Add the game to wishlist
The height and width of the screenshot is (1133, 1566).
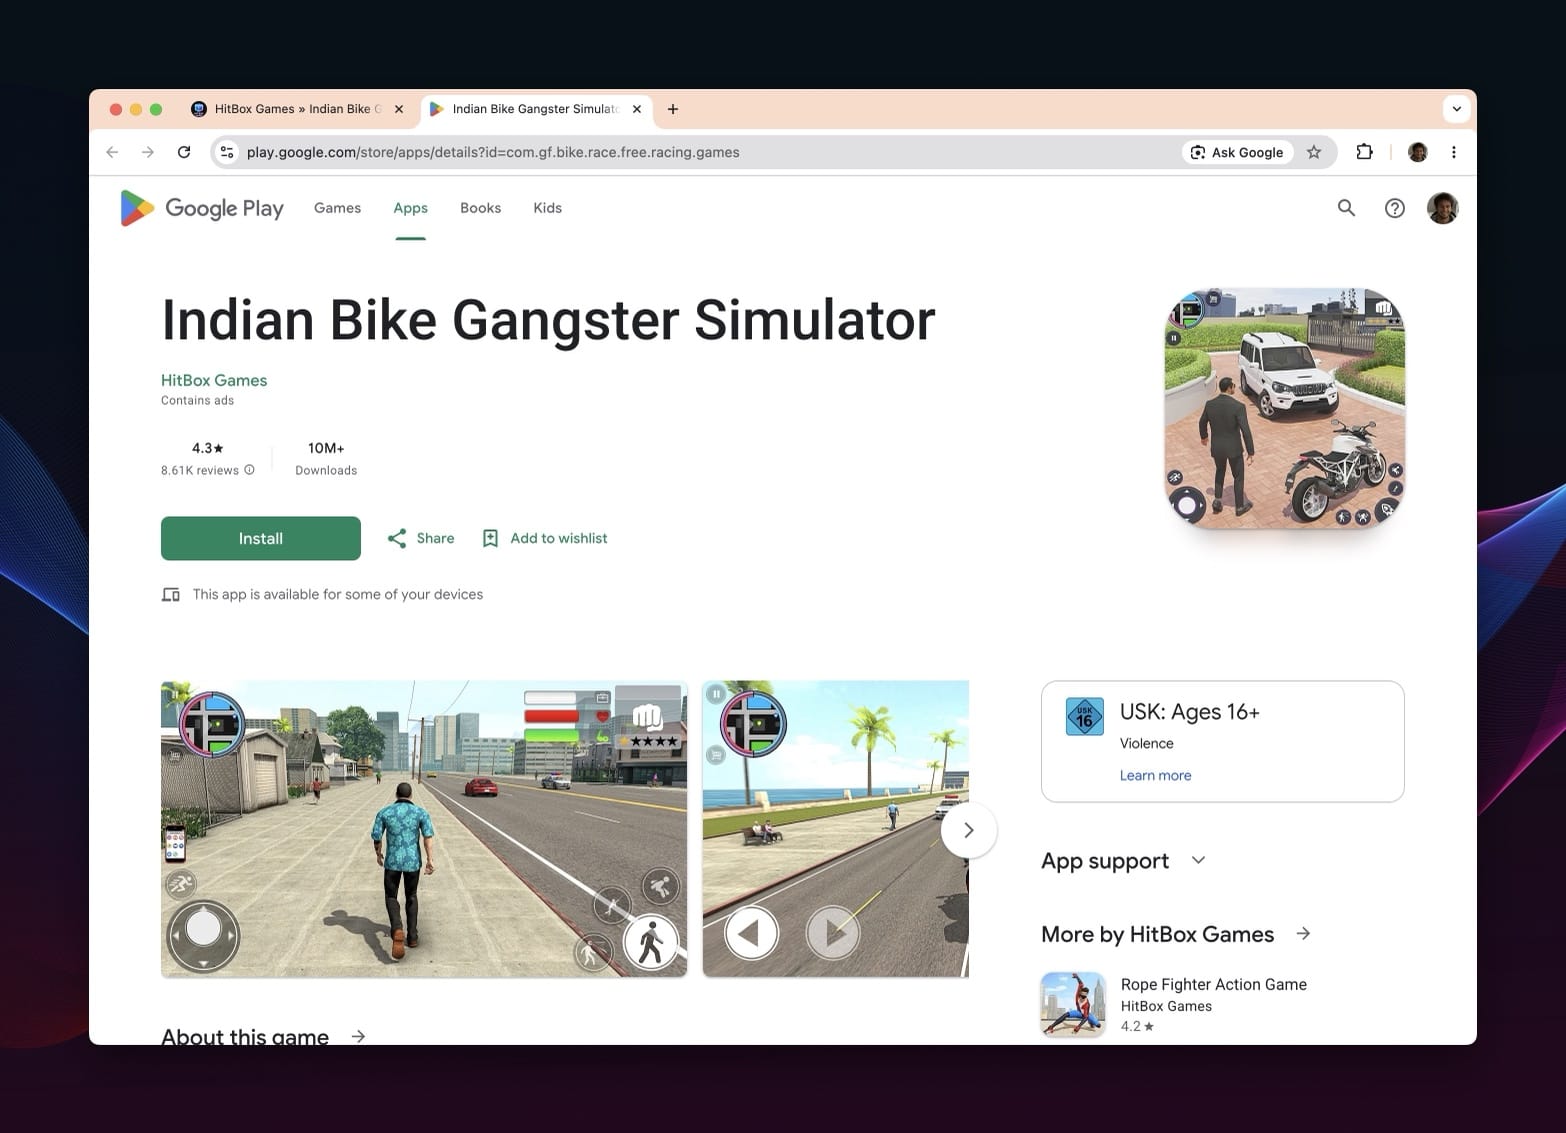[x=544, y=538]
